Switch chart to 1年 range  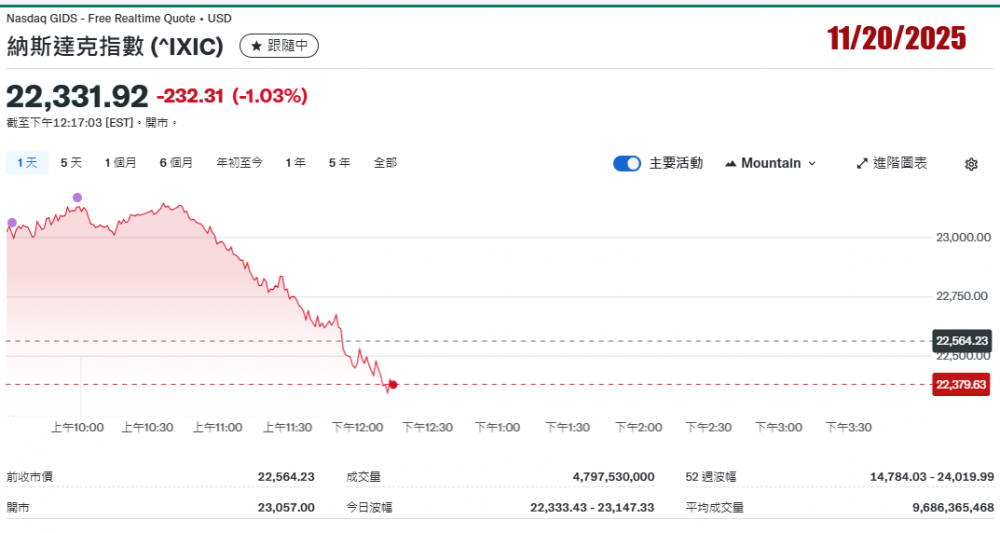tap(295, 162)
